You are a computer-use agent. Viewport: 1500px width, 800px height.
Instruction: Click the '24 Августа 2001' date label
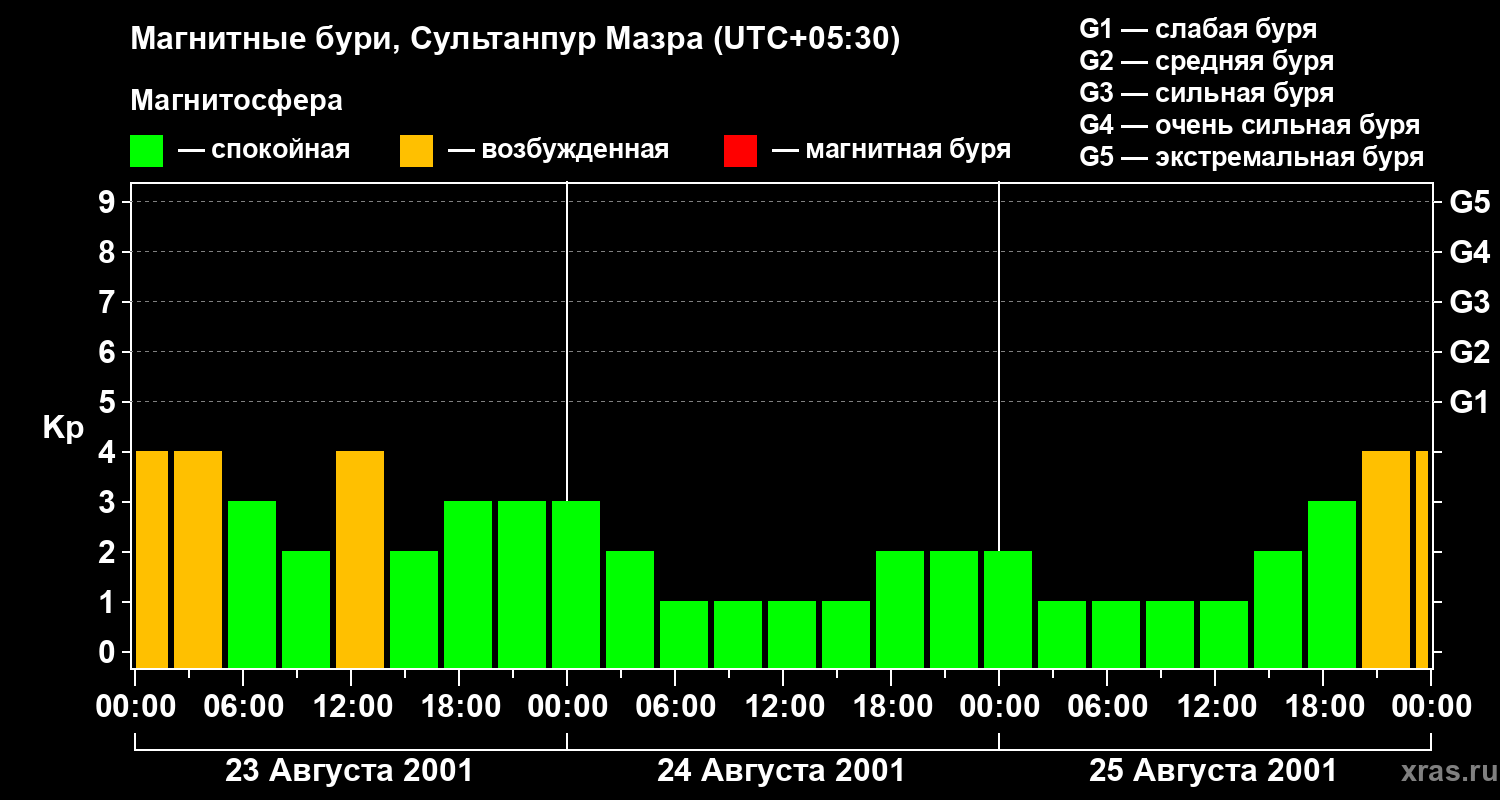coord(781,771)
